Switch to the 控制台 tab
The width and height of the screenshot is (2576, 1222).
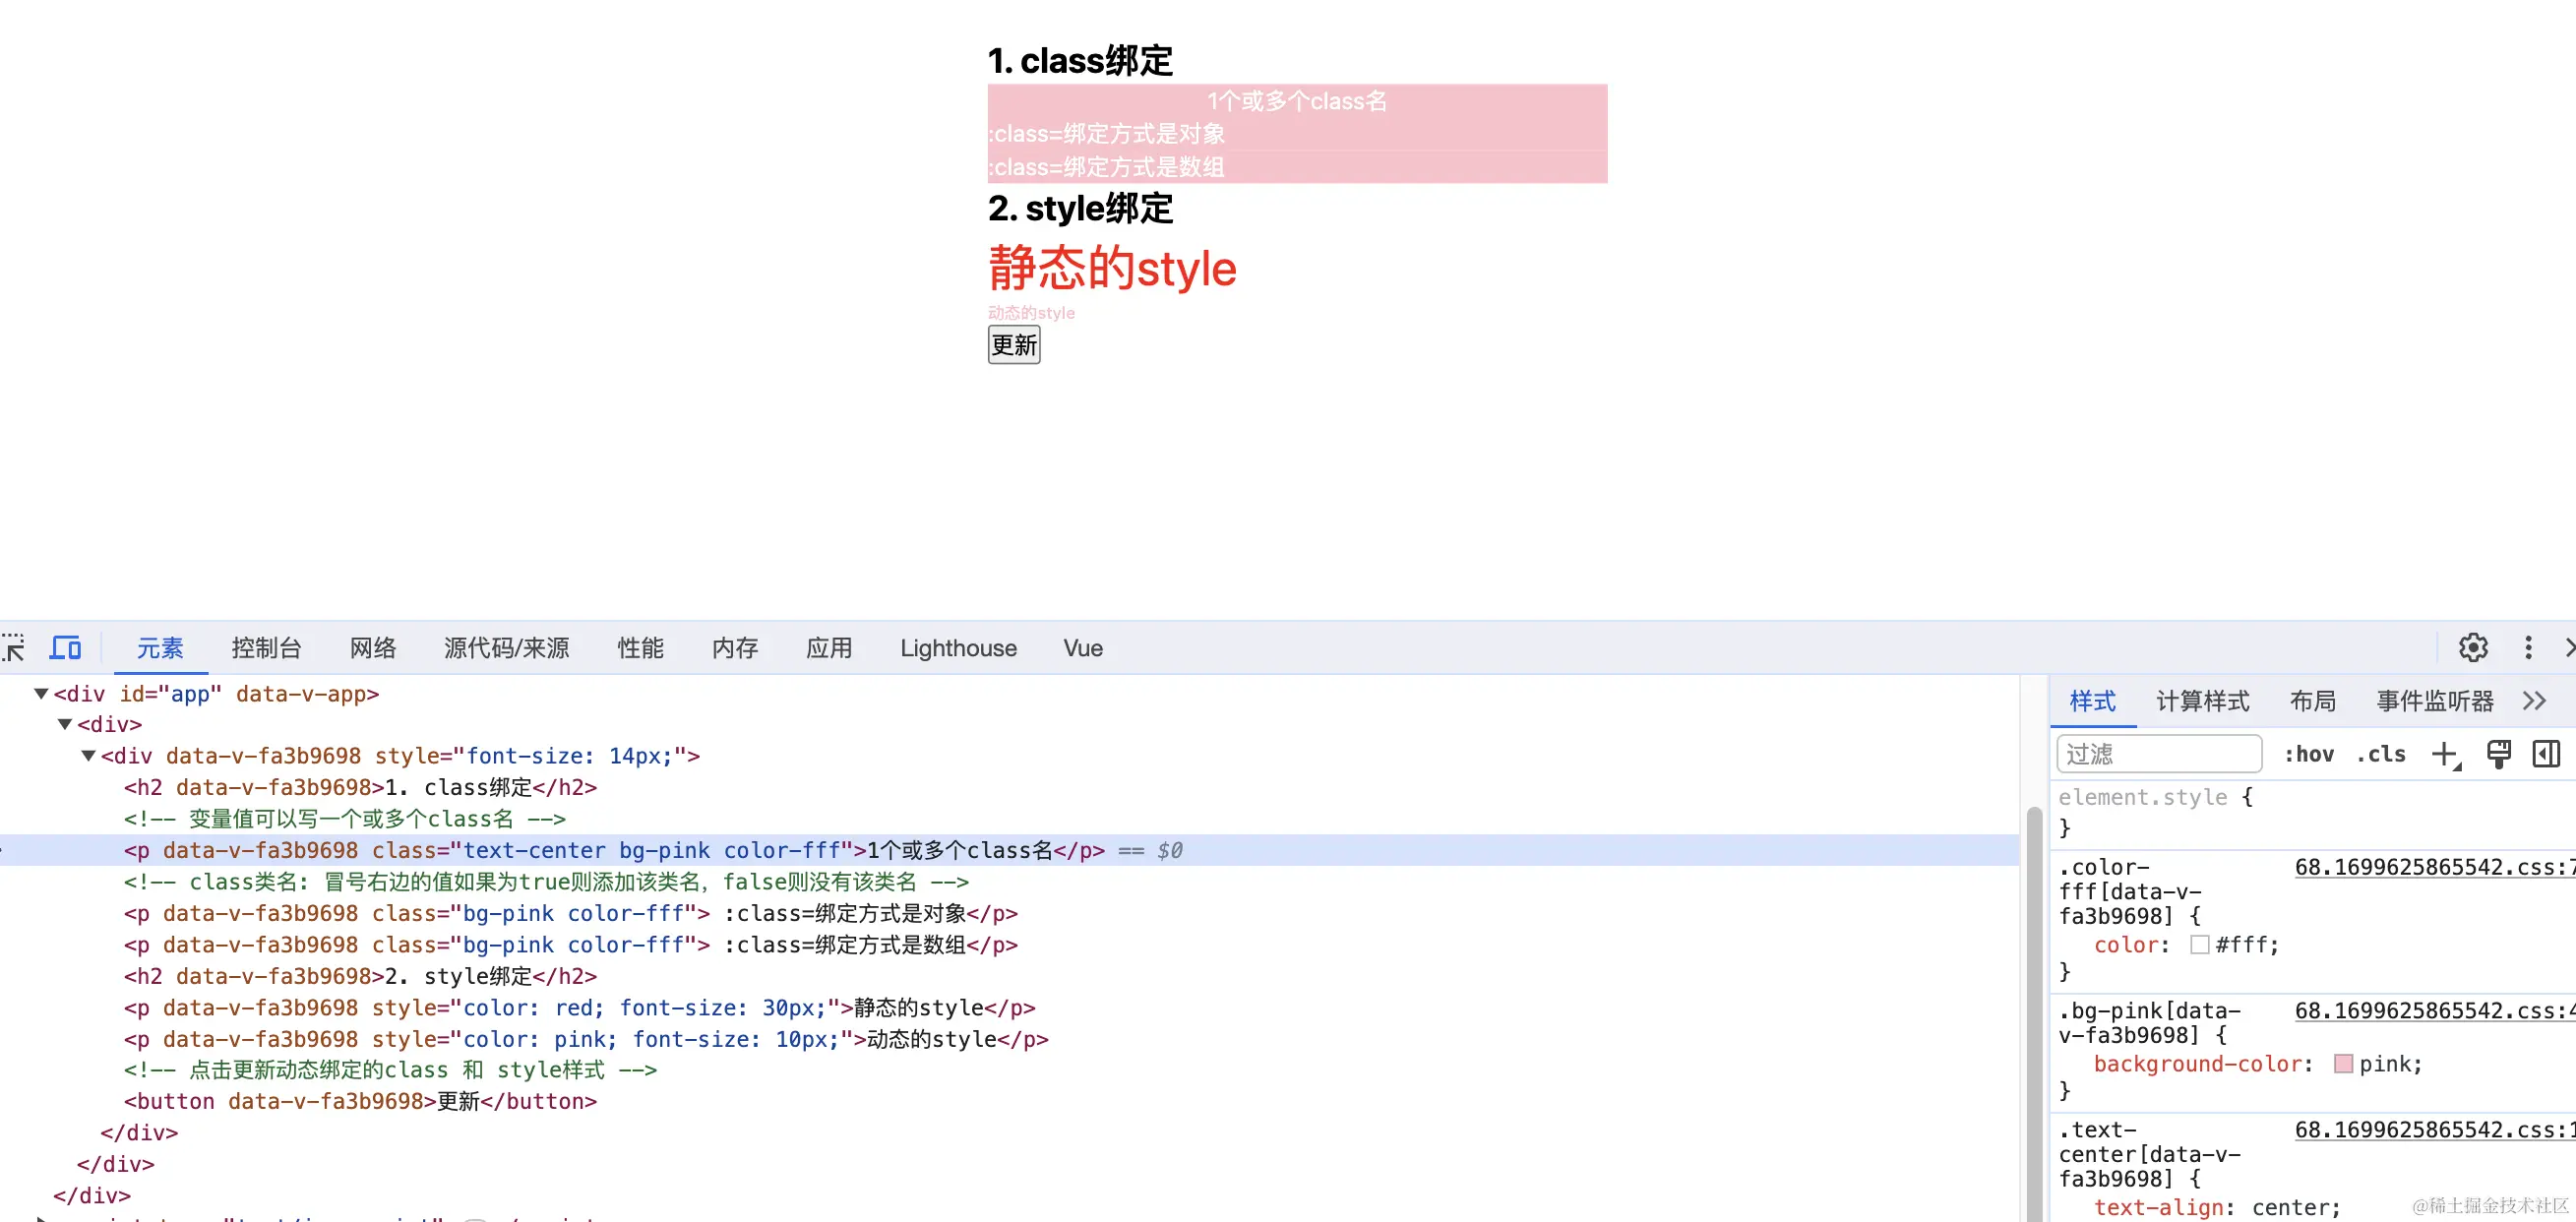[x=266, y=648]
